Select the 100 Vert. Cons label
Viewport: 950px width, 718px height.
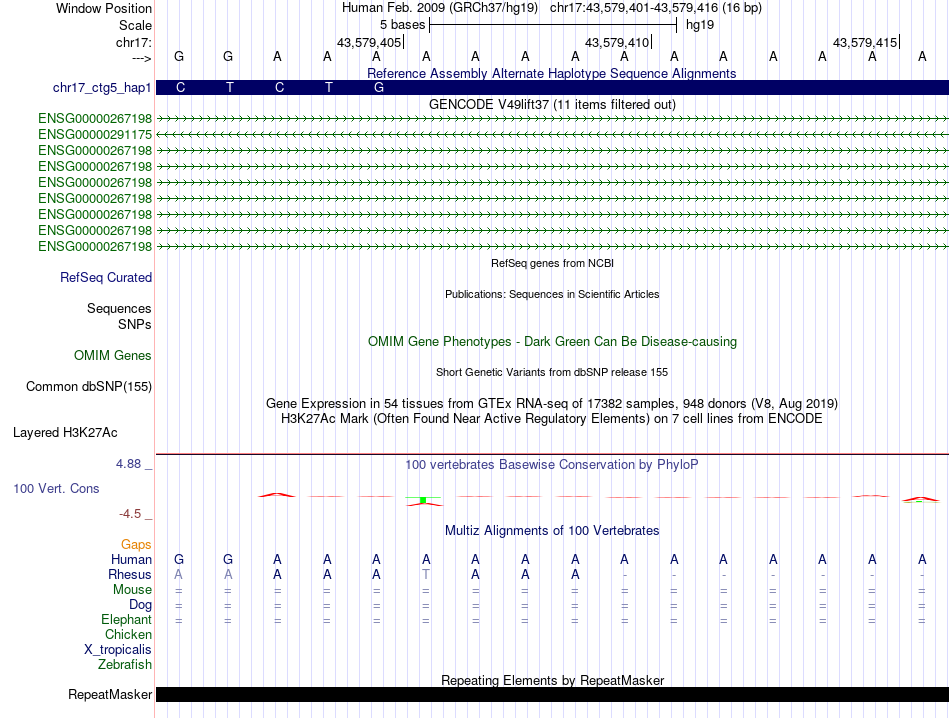[56, 488]
